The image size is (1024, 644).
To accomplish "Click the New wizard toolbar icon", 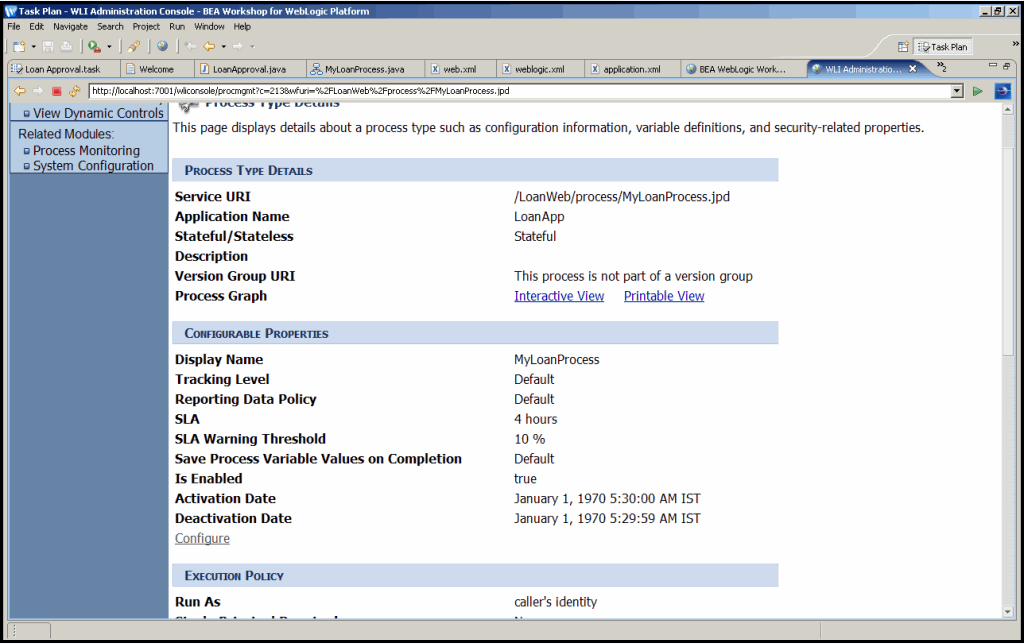I will 20,46.
